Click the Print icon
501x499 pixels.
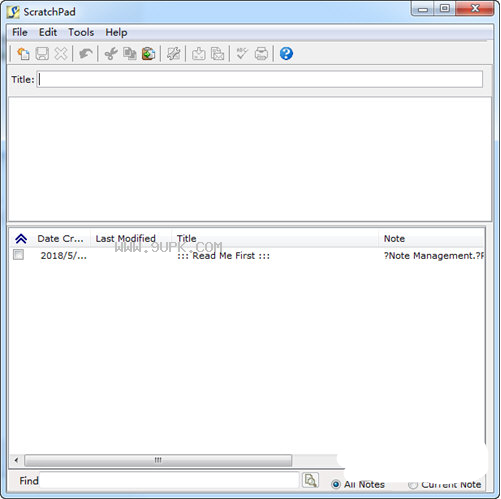click(261, 54)
